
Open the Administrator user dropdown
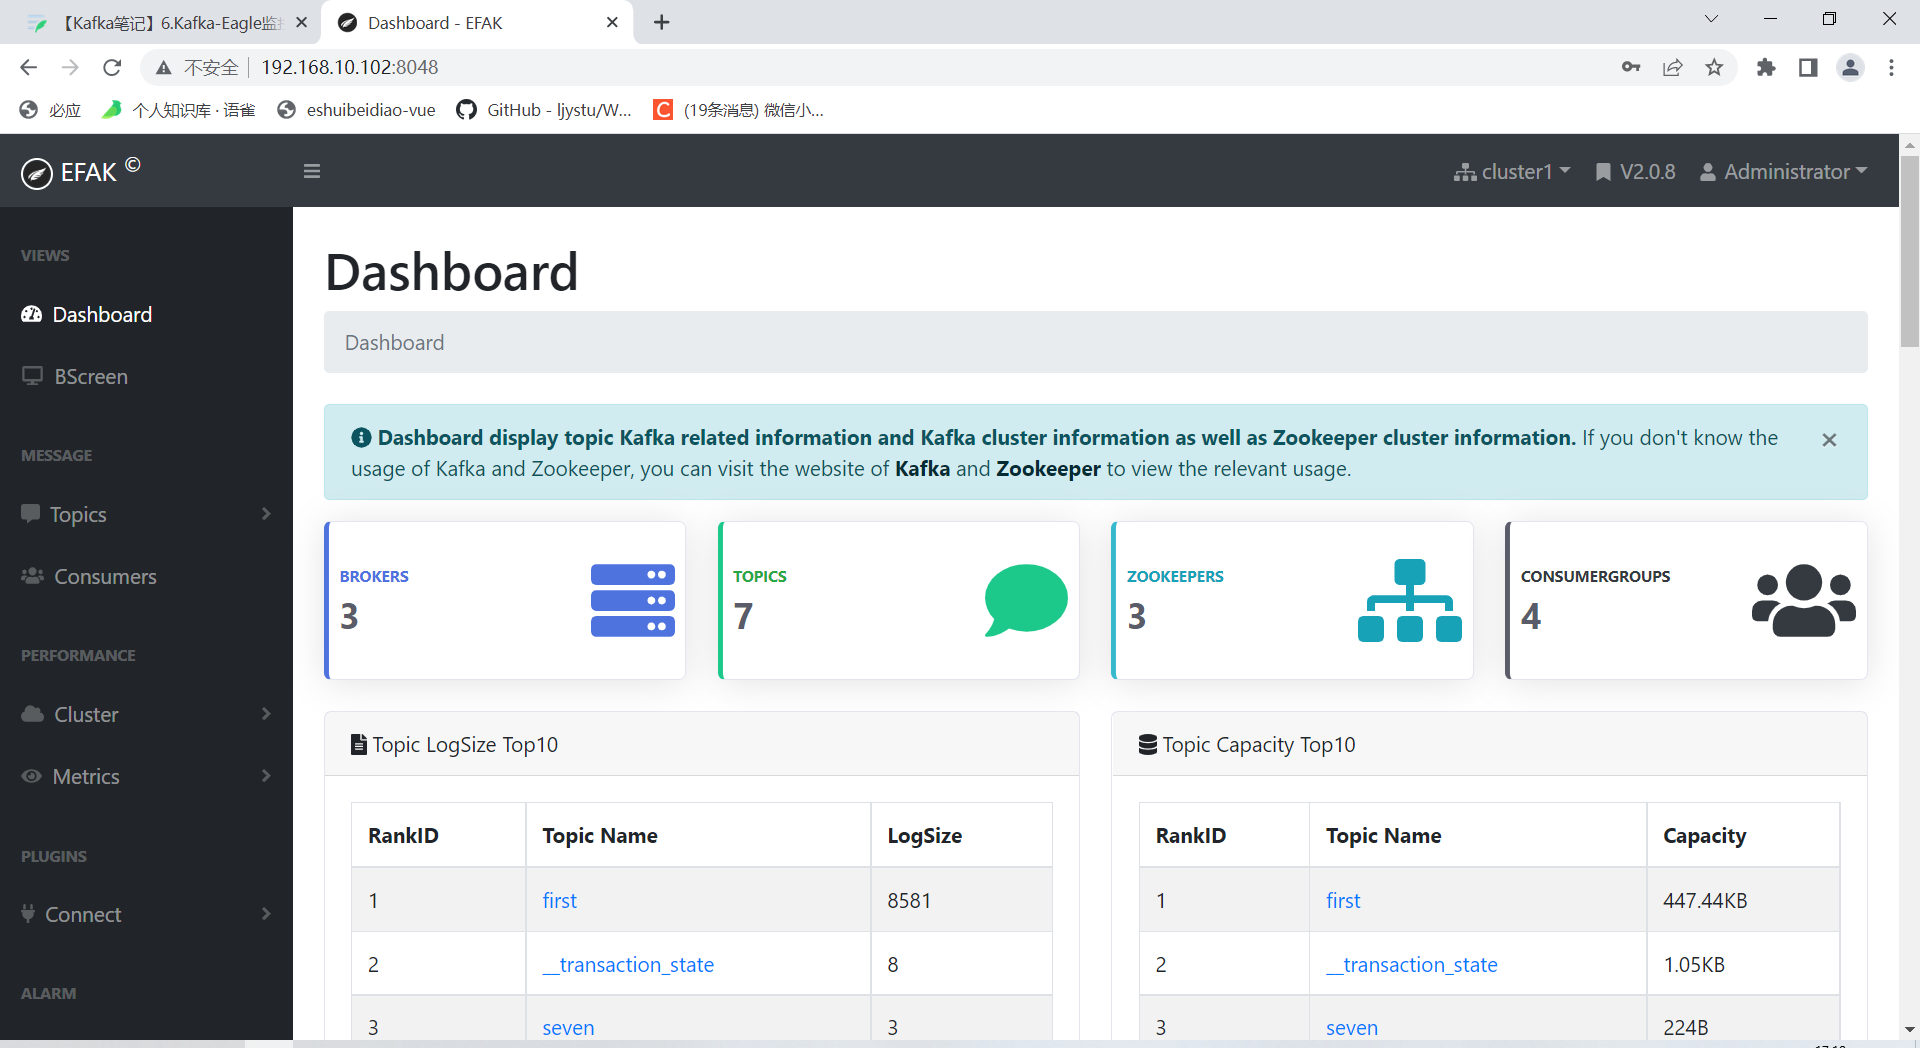coord(1784,172)
